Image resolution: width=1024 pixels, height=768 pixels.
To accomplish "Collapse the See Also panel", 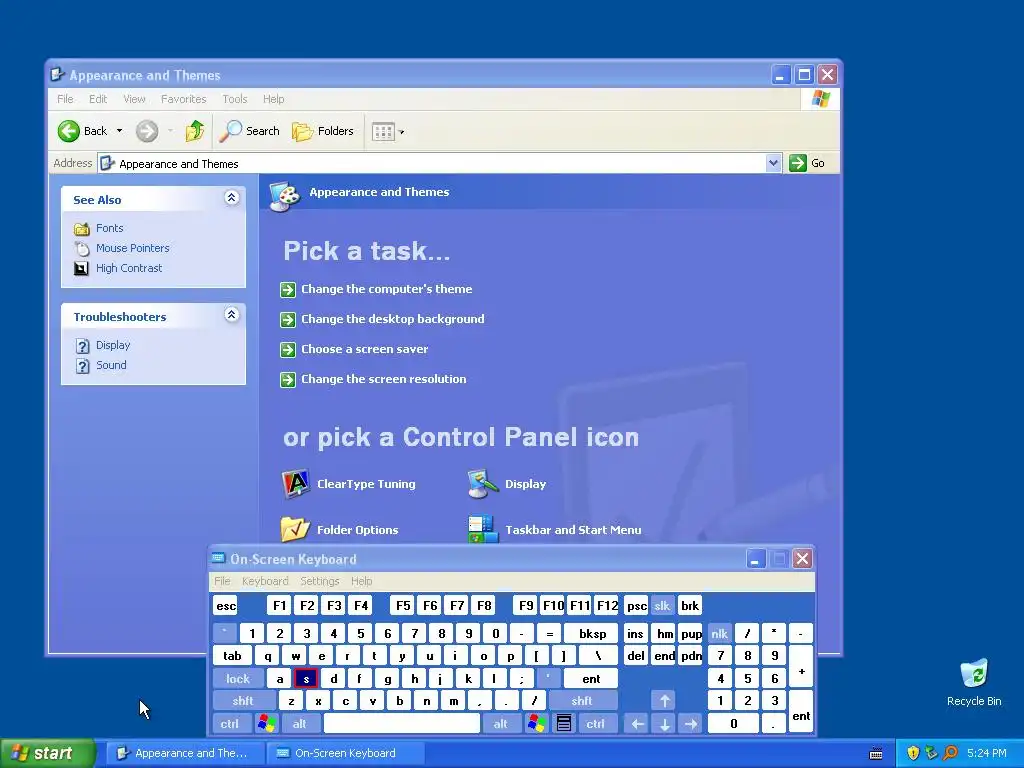I will (231, 198).
